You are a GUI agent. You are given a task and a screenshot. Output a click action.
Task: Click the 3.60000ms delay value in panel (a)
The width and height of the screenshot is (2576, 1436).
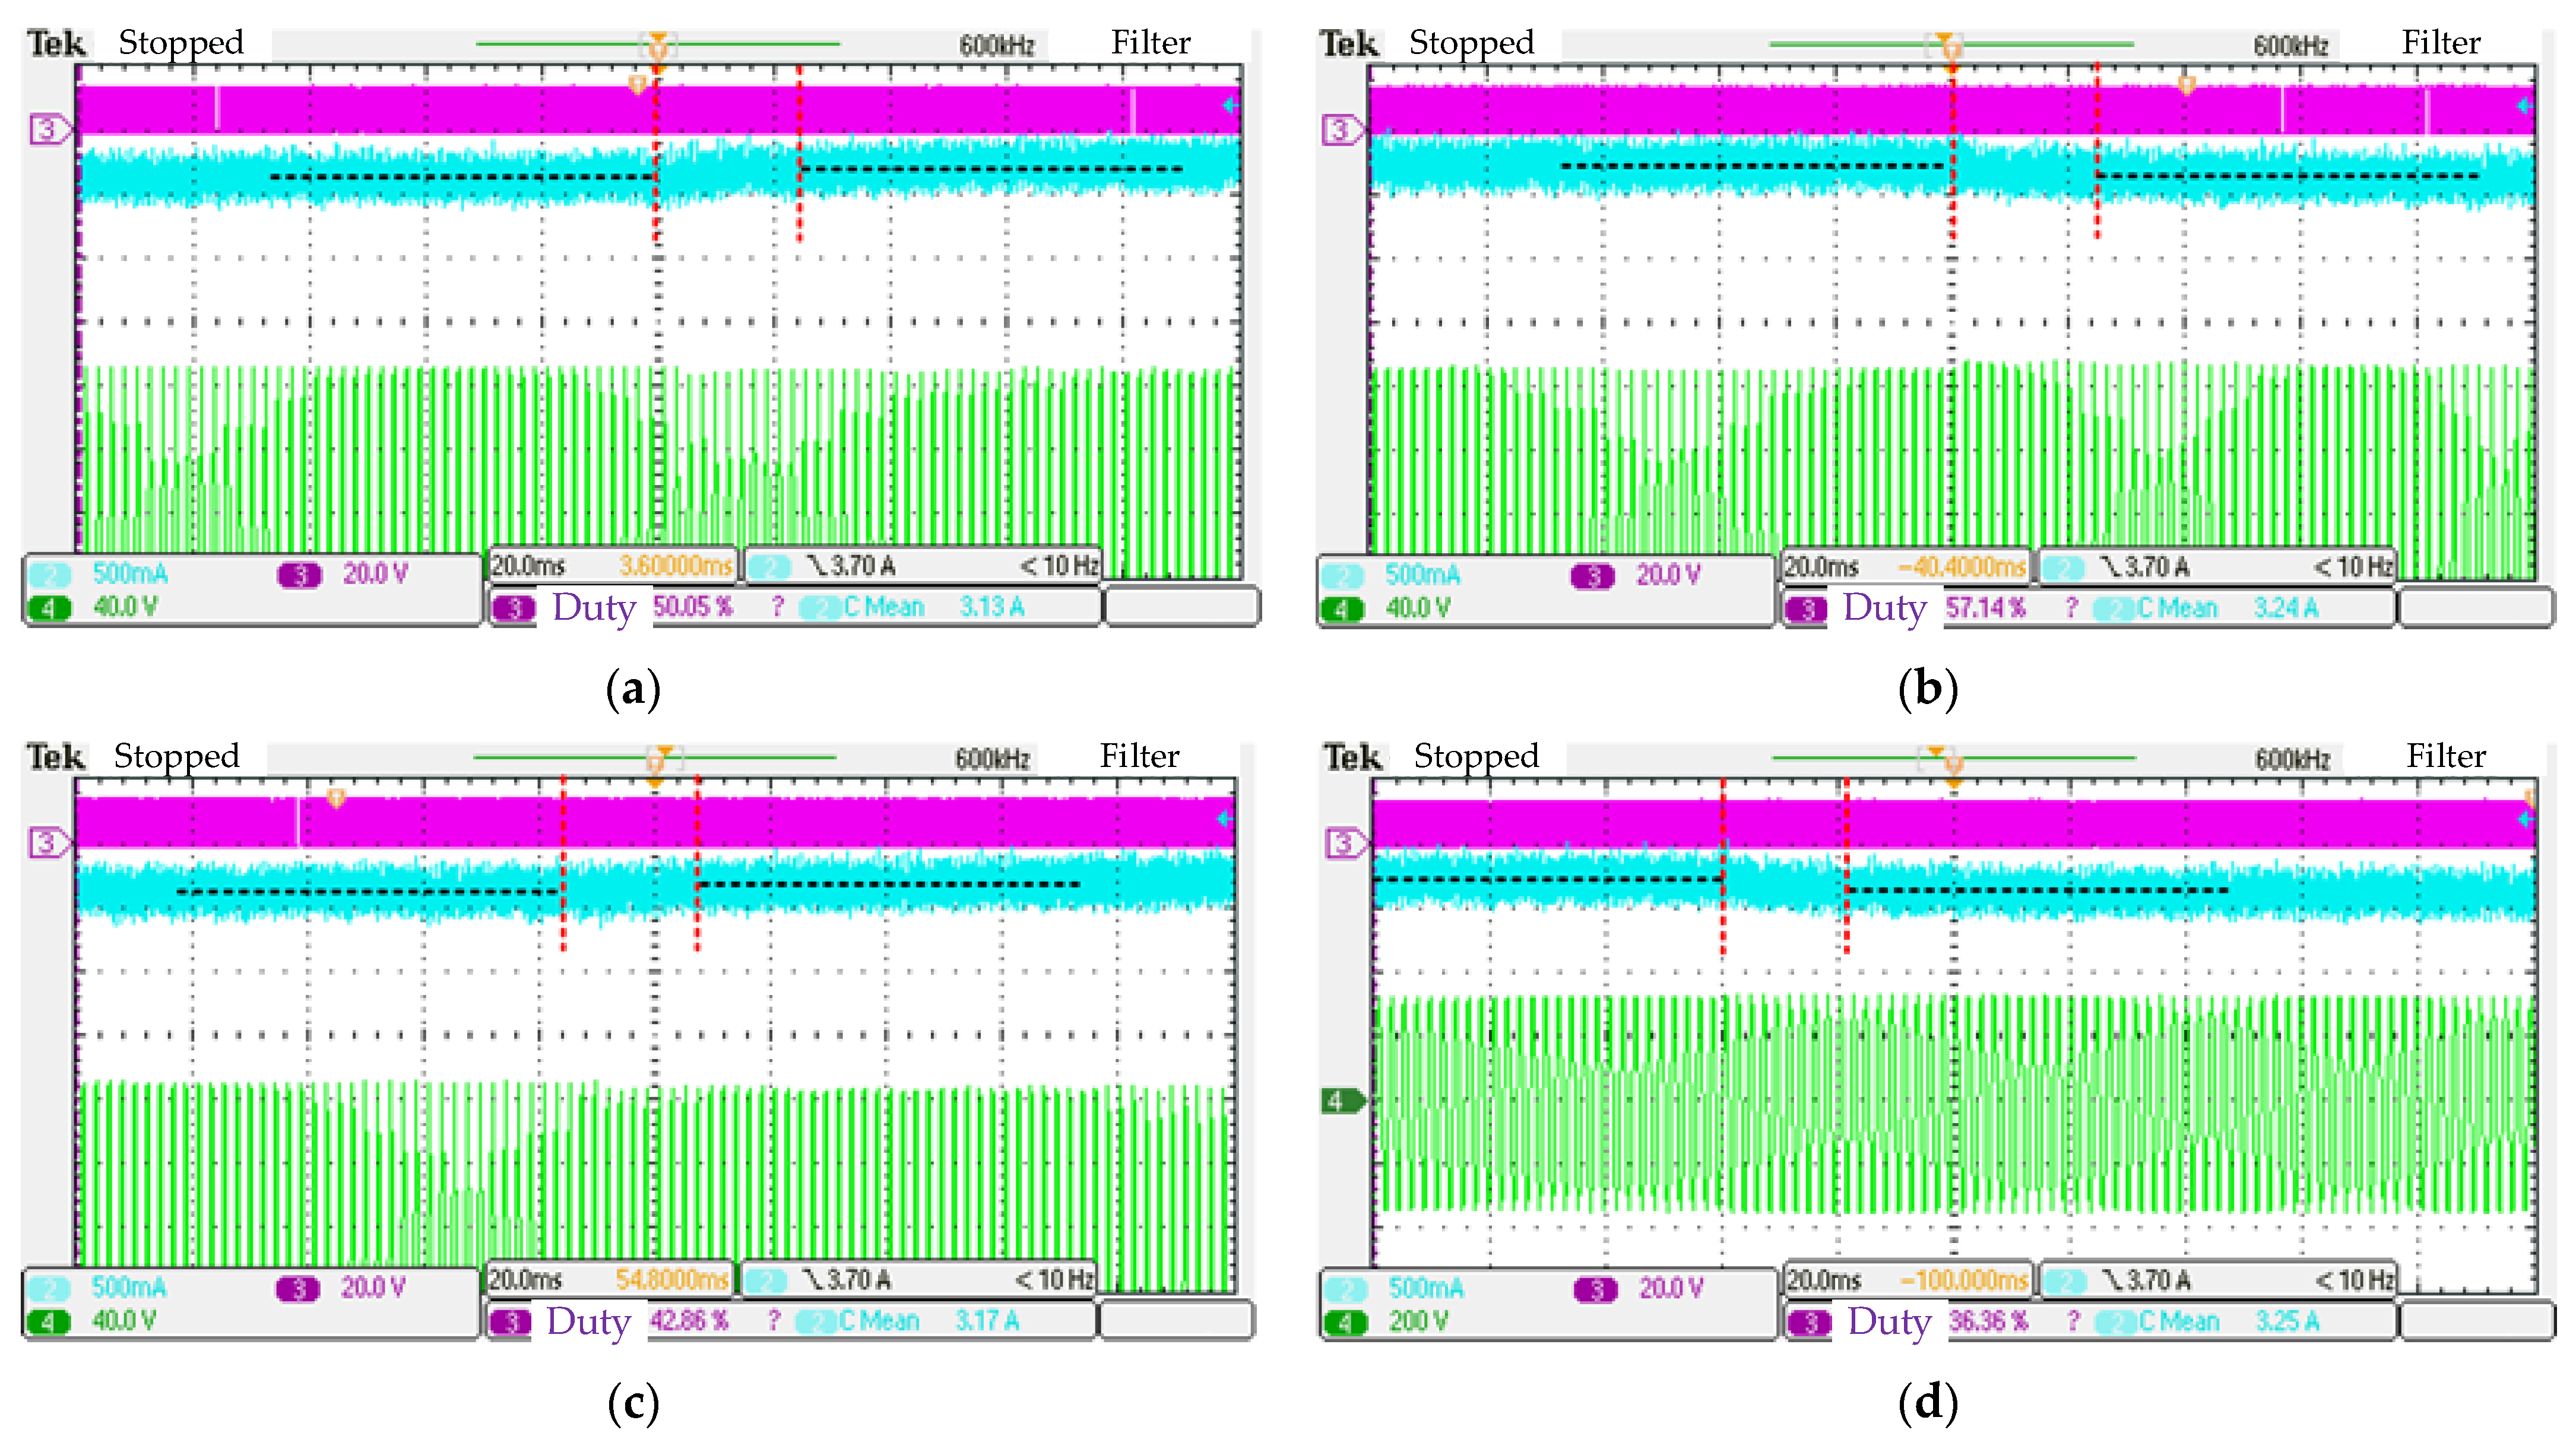pos(675,566)
